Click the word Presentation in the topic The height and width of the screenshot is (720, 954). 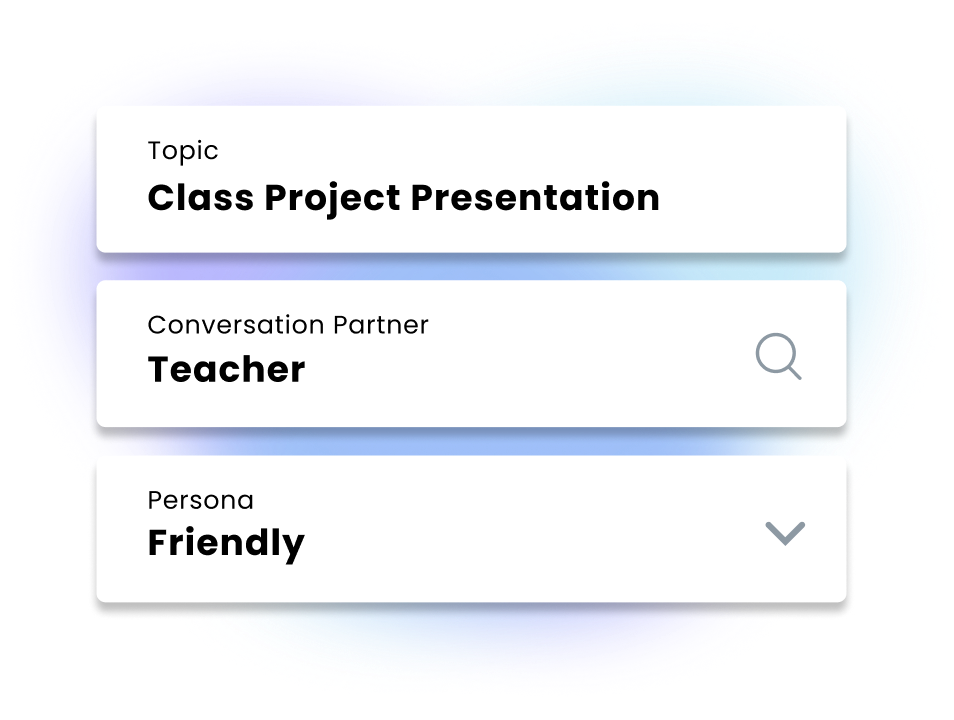pyautogui.click(x=535, y=198)
